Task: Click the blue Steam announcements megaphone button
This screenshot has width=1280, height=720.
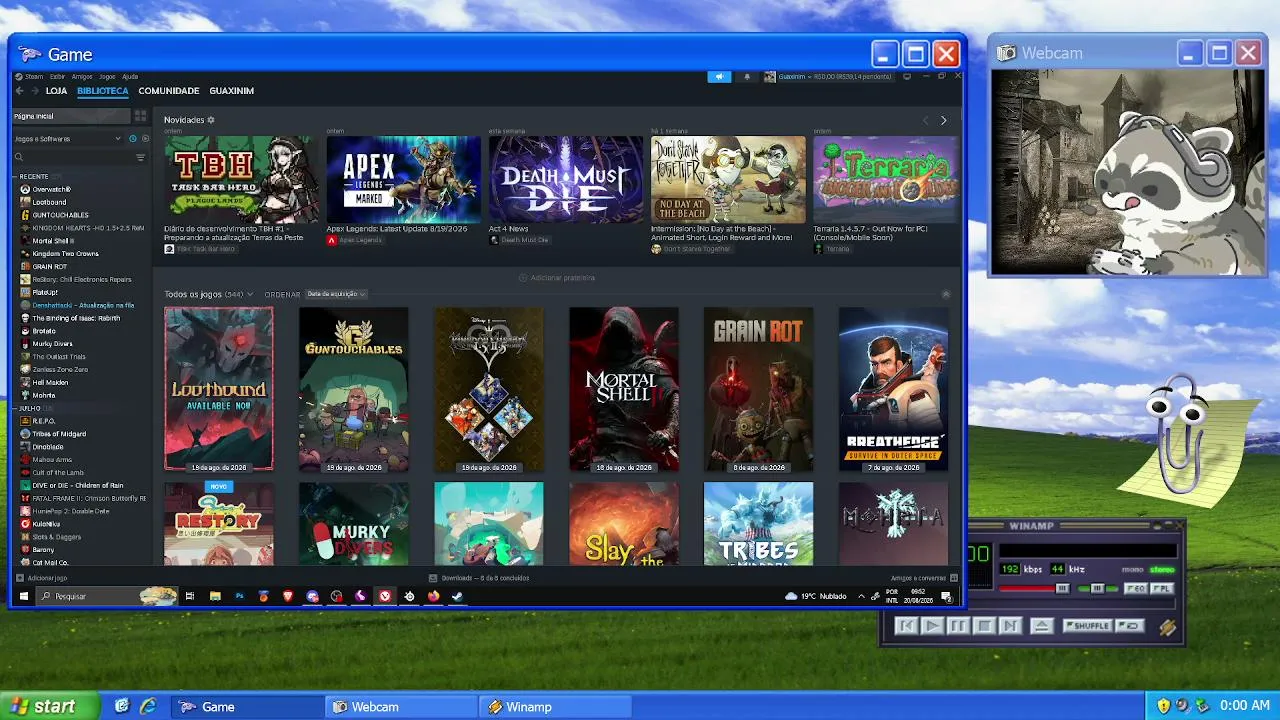Action: [719, 77]
